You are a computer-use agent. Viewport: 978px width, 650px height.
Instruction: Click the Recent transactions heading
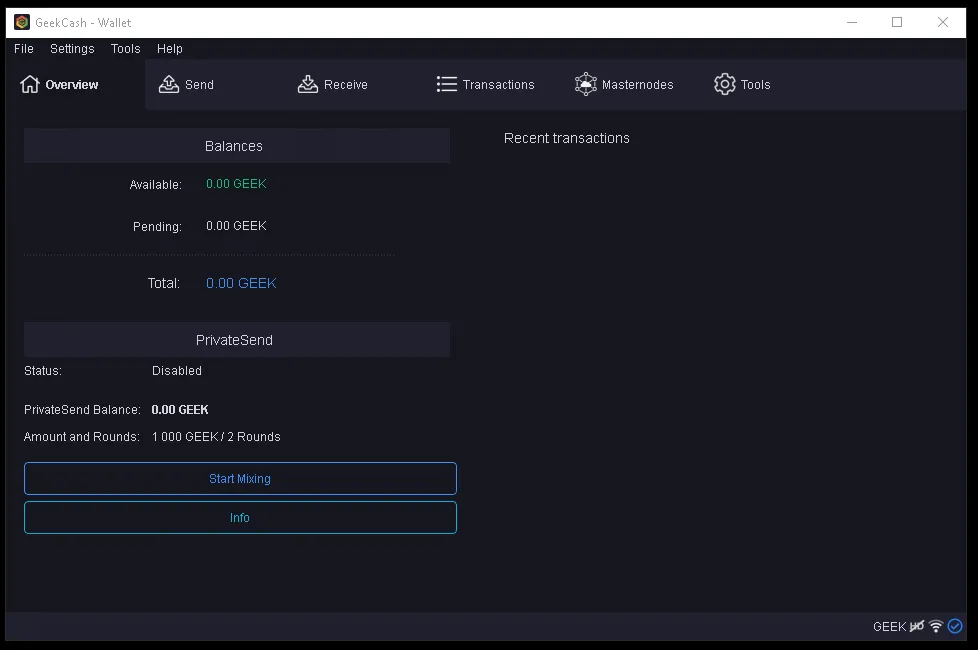(x=566, y=138)
